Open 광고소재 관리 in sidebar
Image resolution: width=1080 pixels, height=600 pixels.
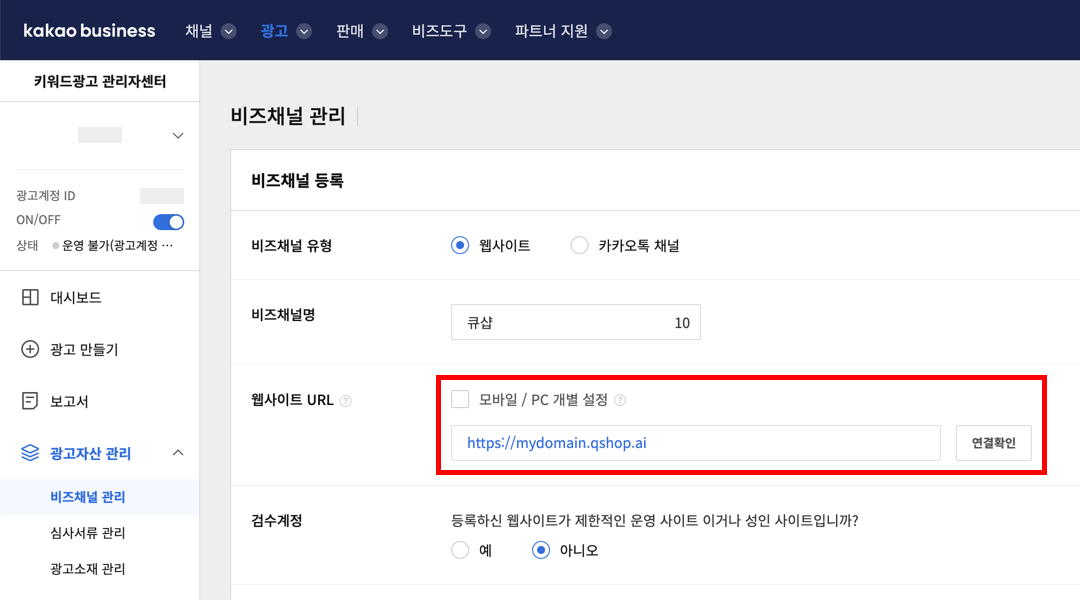(x=87, y=568)
